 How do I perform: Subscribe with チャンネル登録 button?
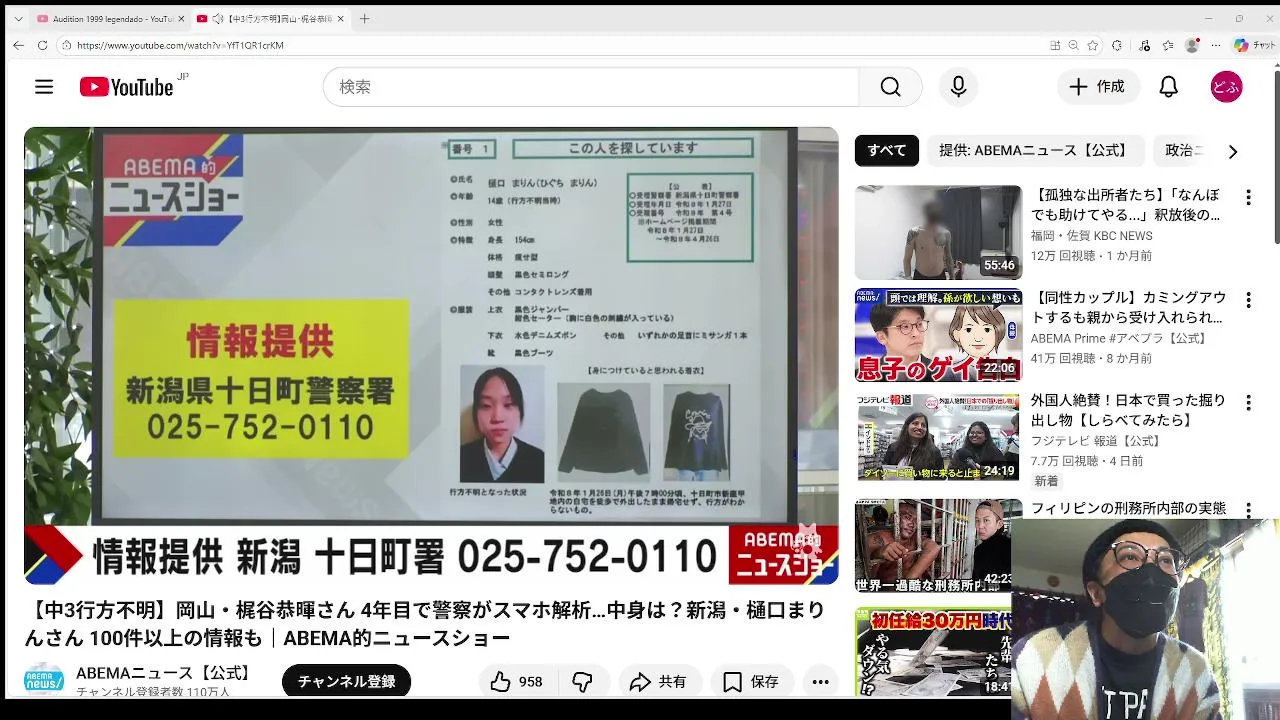346,682
